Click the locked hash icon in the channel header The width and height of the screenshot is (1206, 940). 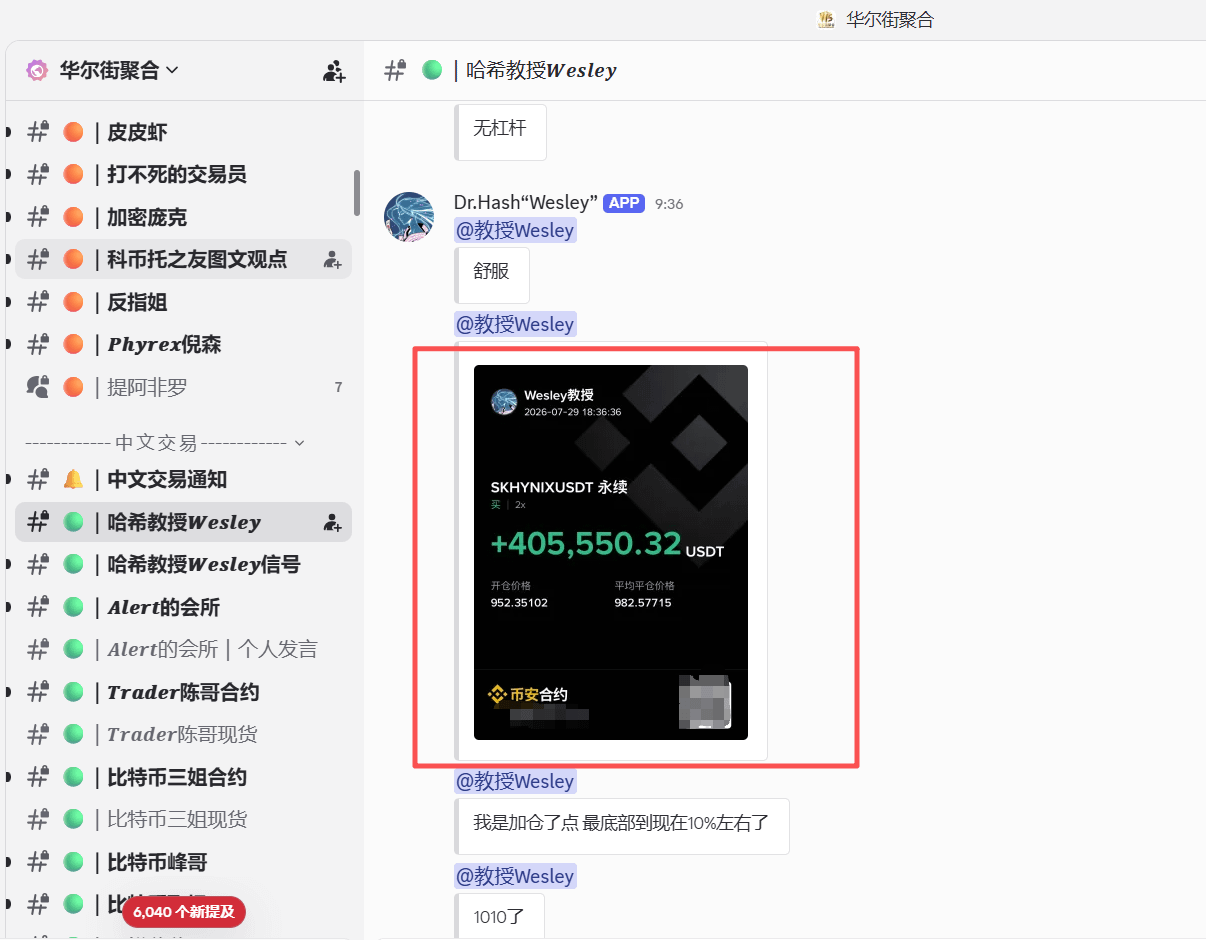(x=396, y=70)
